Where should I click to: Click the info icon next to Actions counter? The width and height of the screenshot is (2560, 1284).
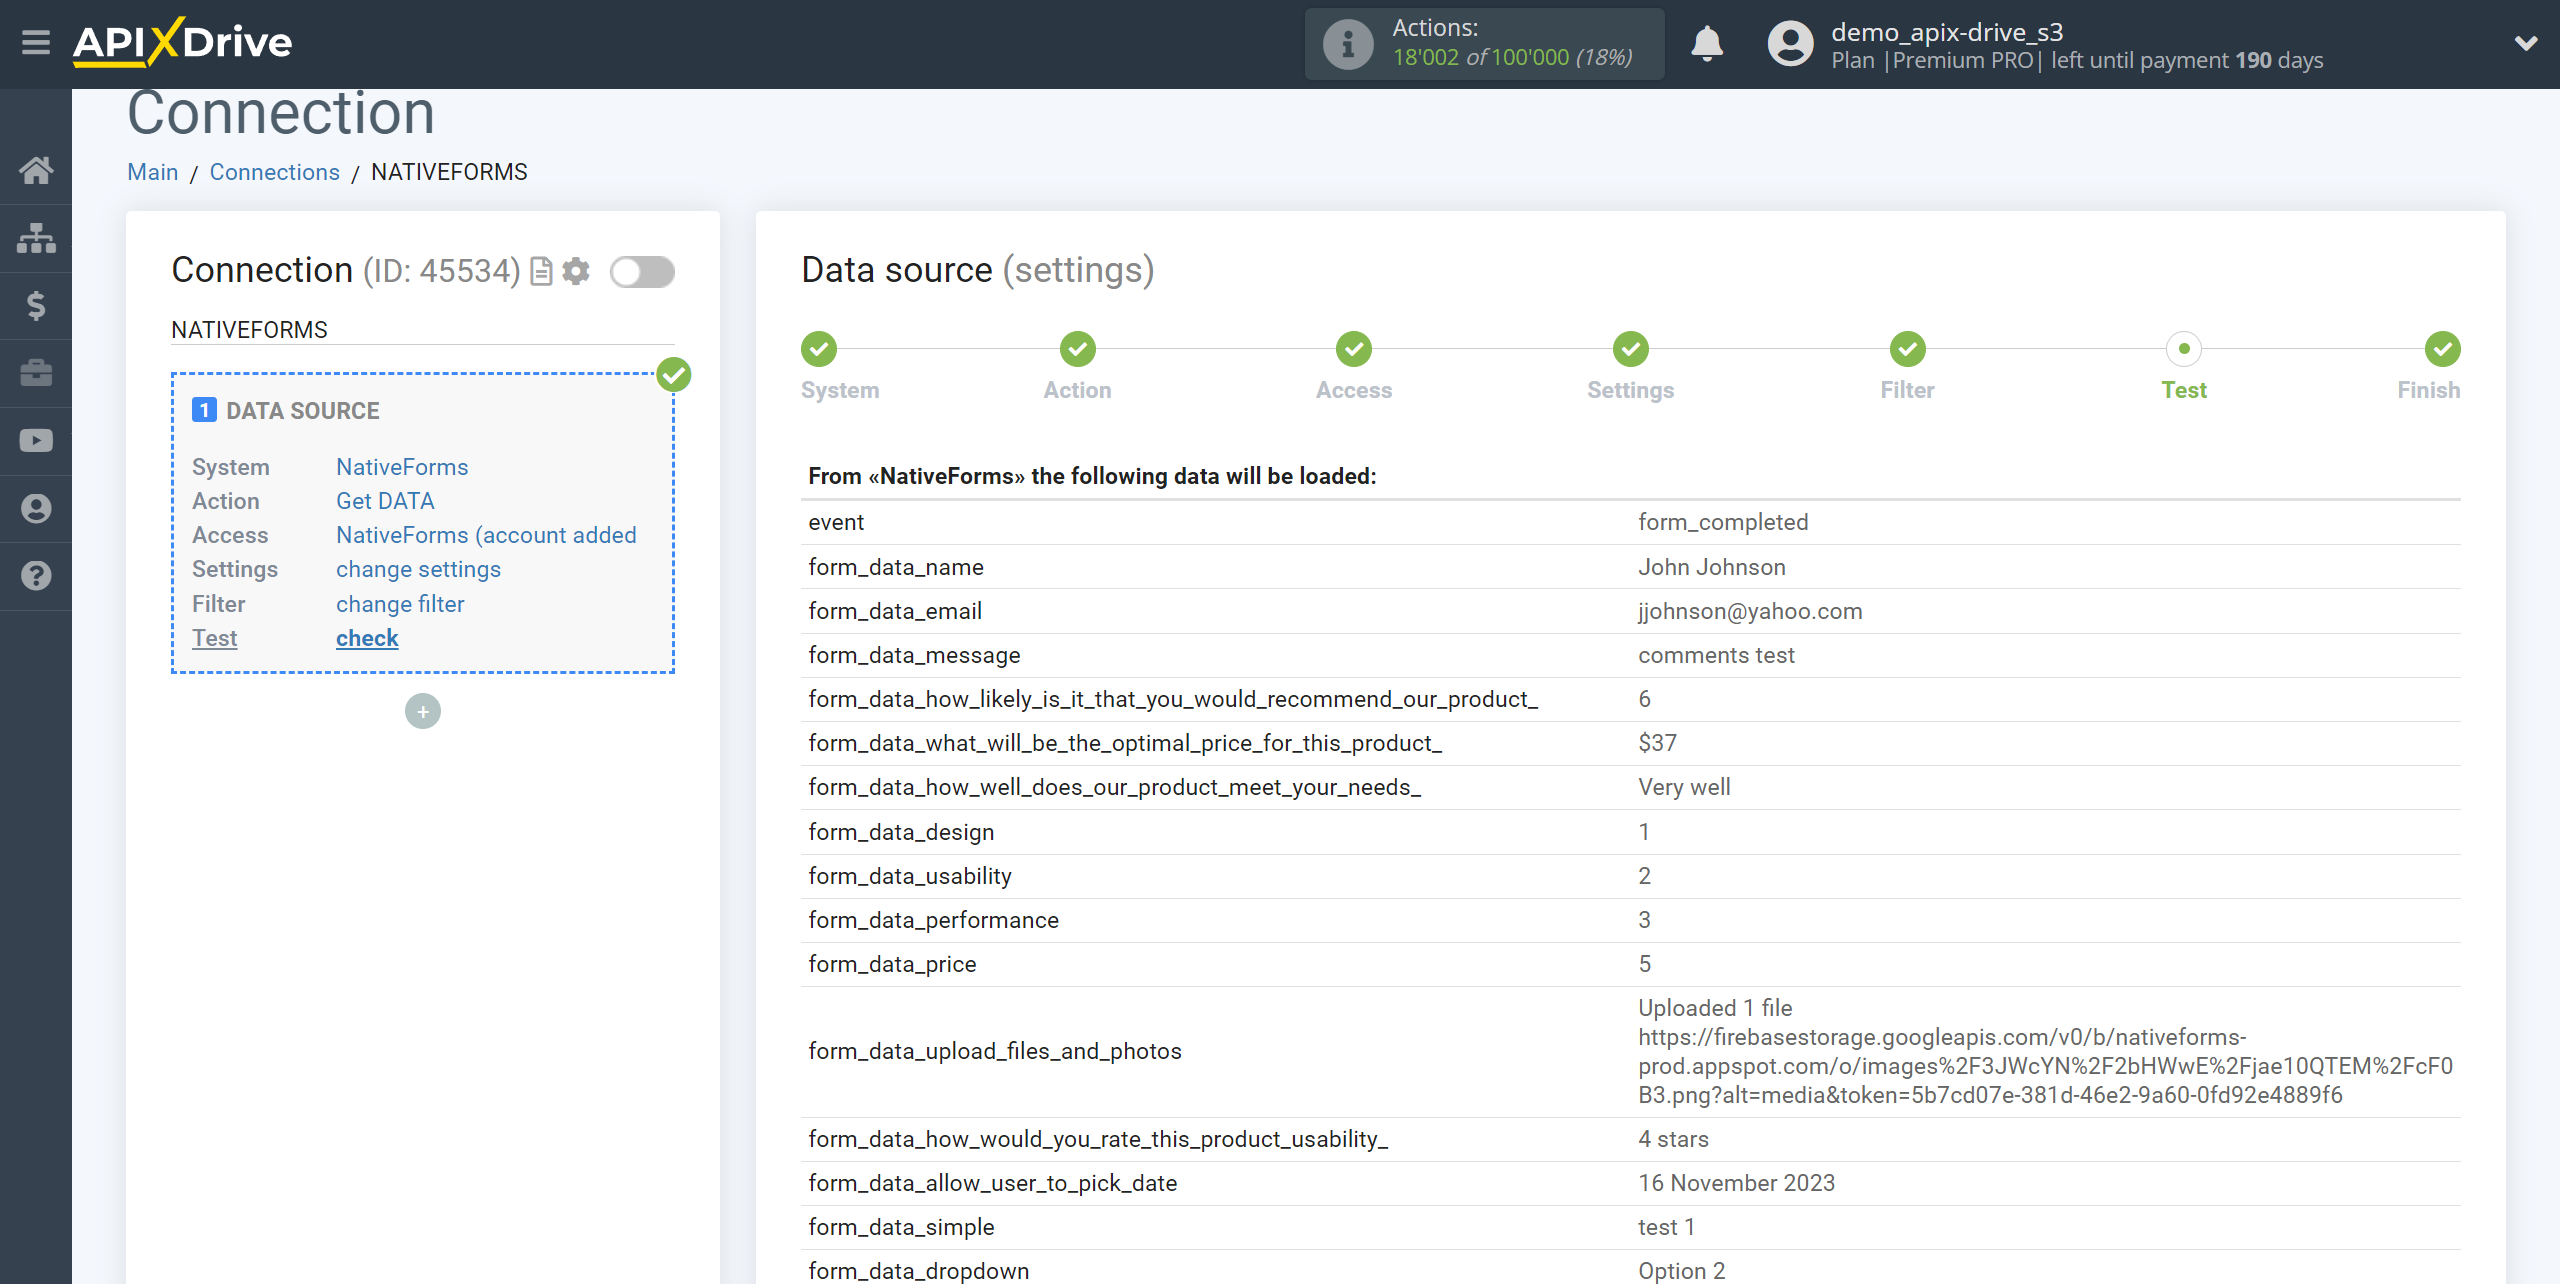(1345, 43)
